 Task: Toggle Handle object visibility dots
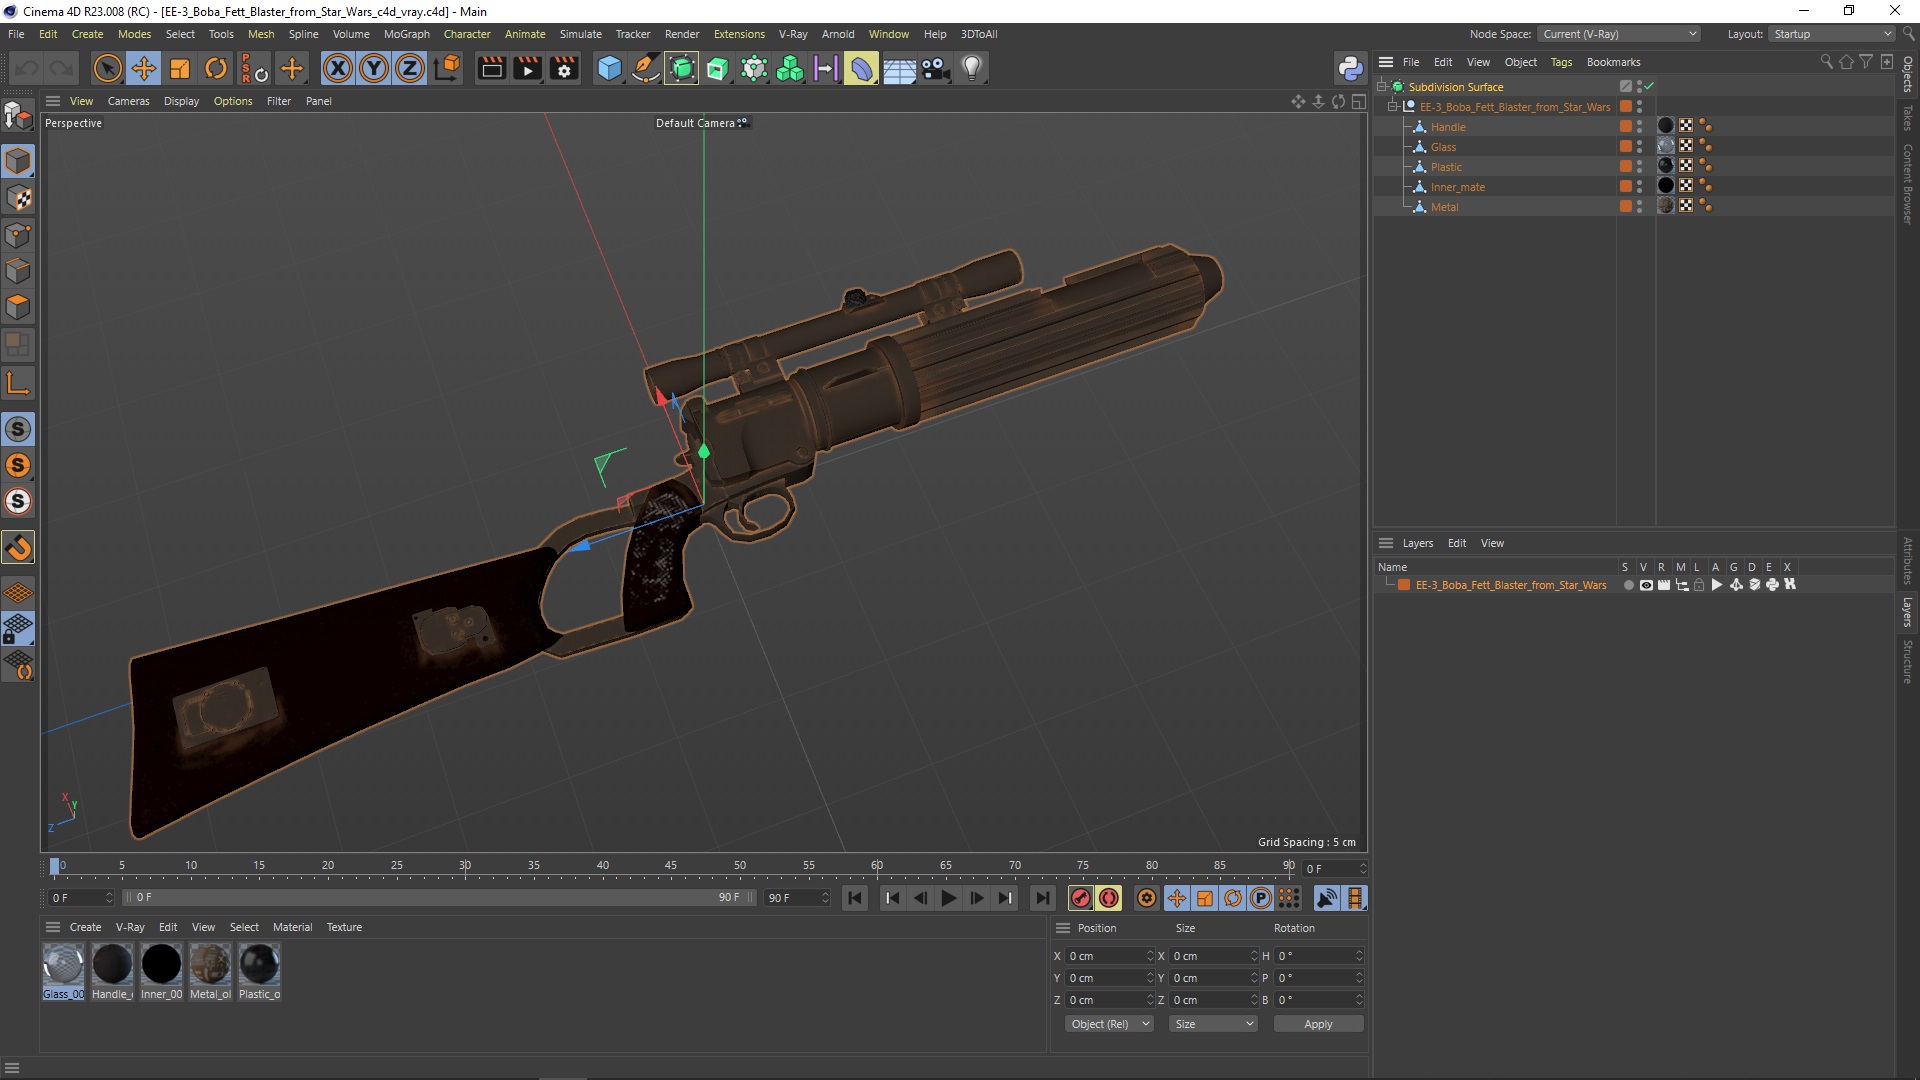[1639, 126]
